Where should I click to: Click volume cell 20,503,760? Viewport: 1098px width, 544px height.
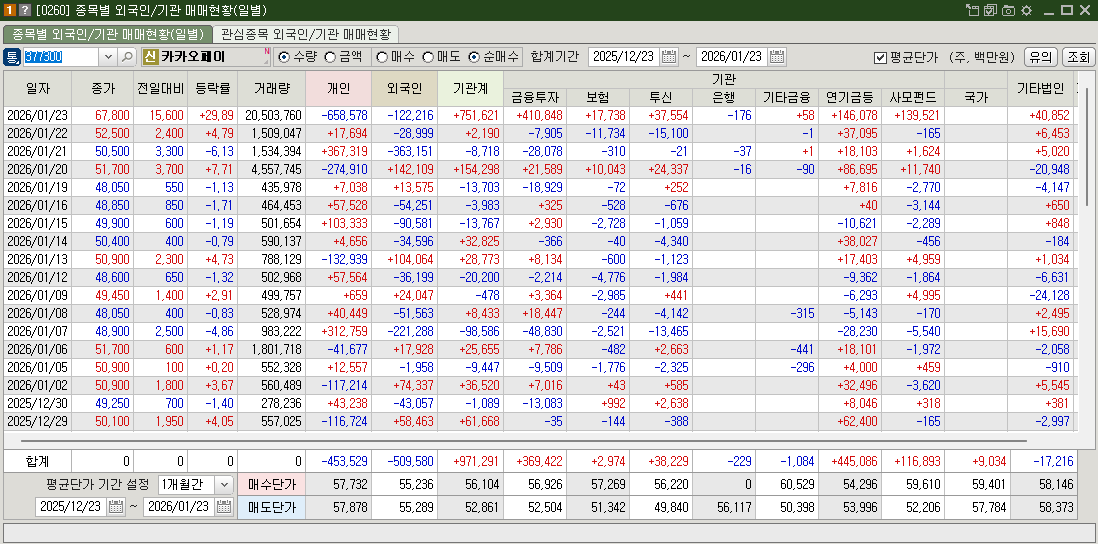tap(272, 116)
